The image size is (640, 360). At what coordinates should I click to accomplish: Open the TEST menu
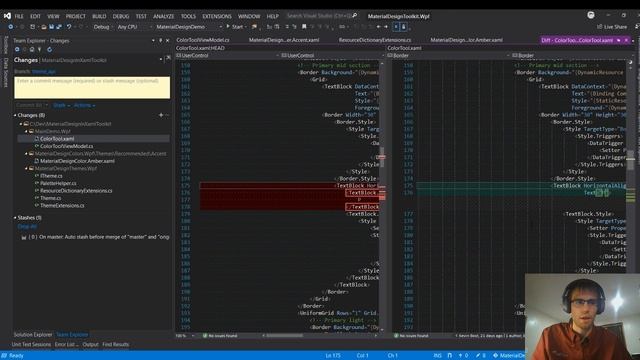click(x=141, y=16)
